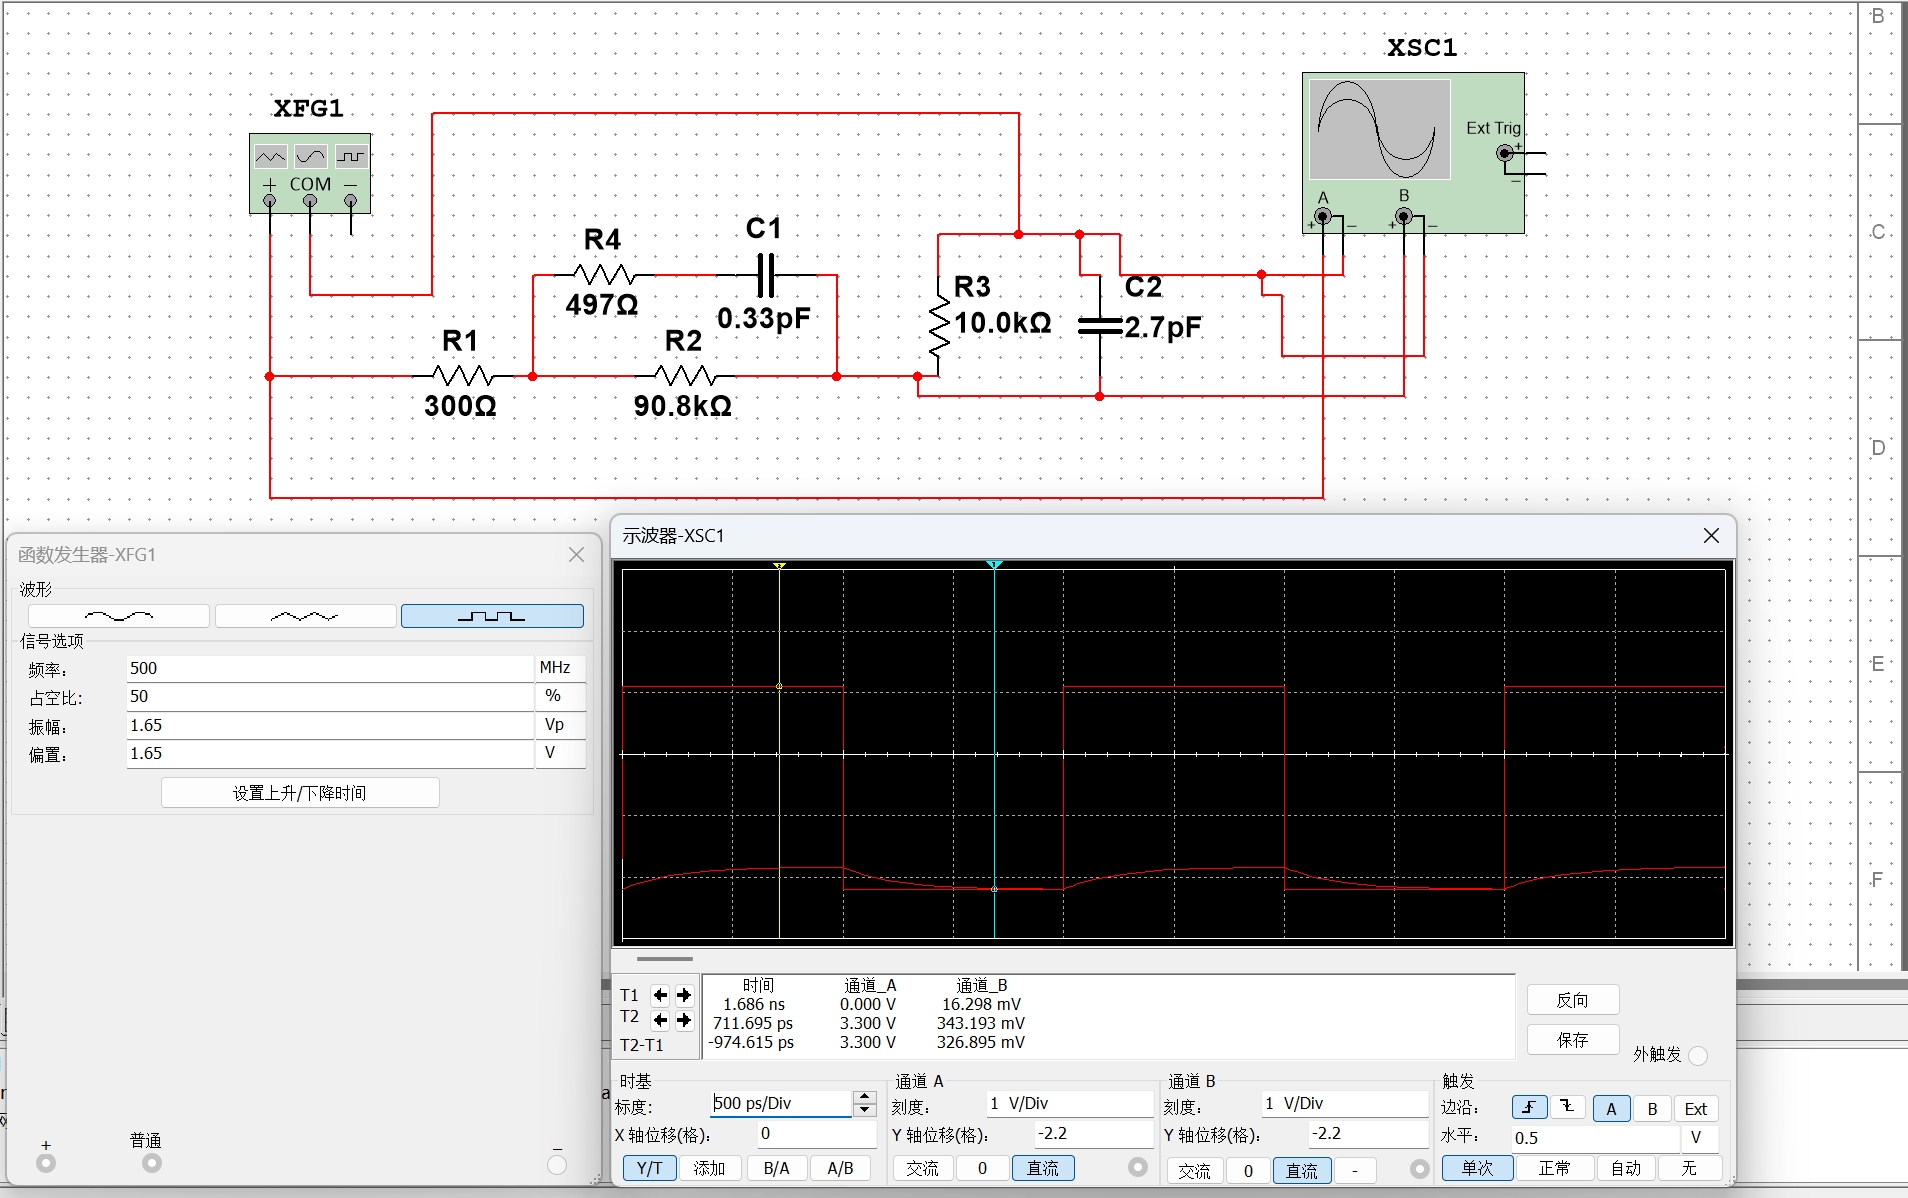Click function generator plus terminal
This screenshot has width=1908, height=1198.
point(46,1163)
